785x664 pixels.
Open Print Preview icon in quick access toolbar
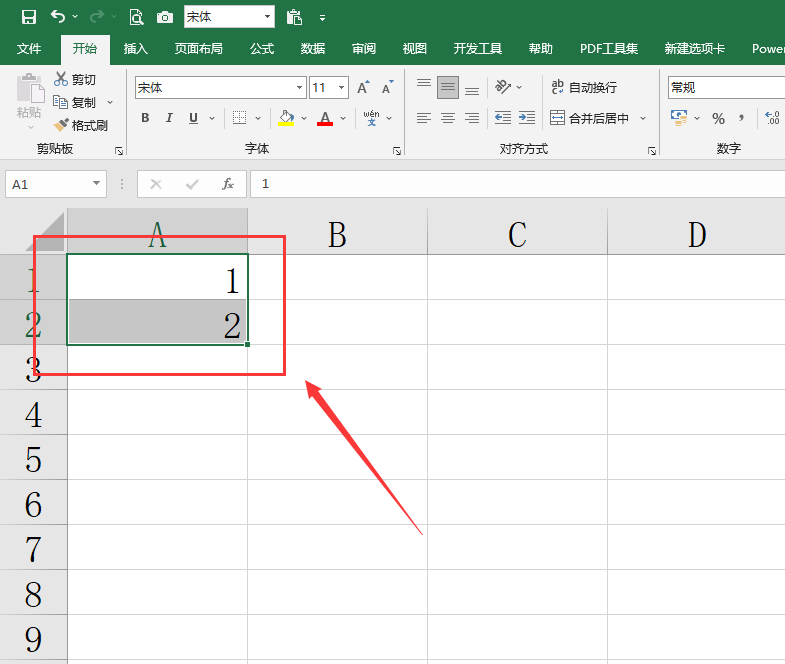[136, 18]
